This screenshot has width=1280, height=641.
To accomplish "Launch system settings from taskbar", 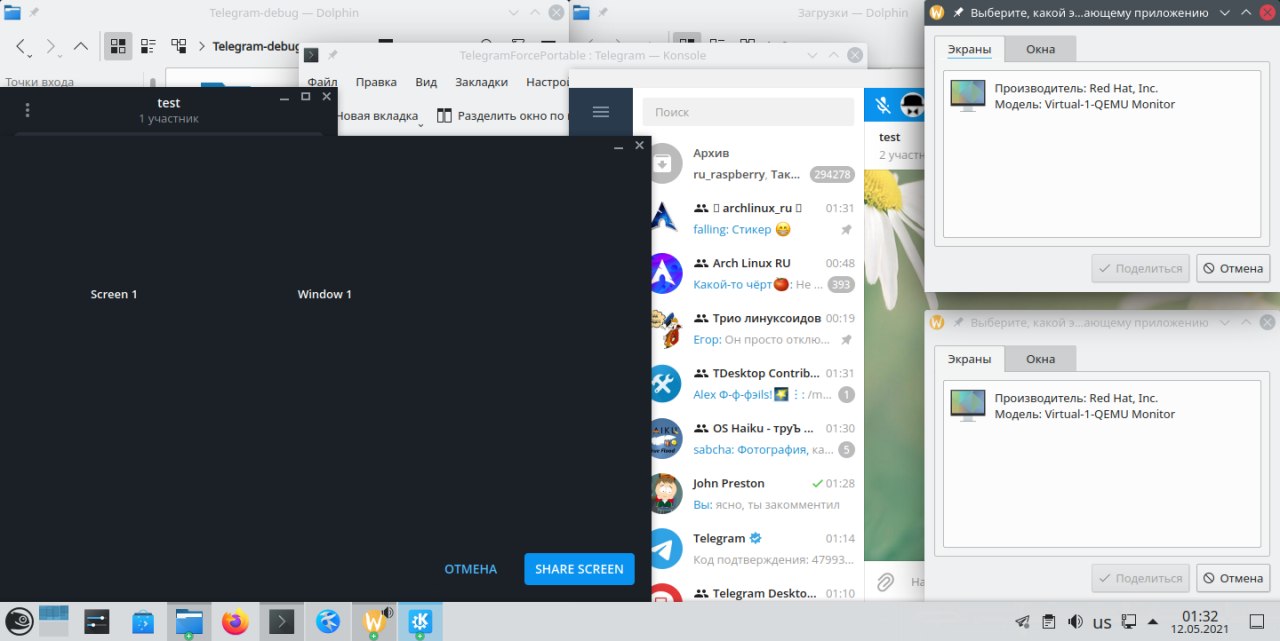I will (97, 622).
